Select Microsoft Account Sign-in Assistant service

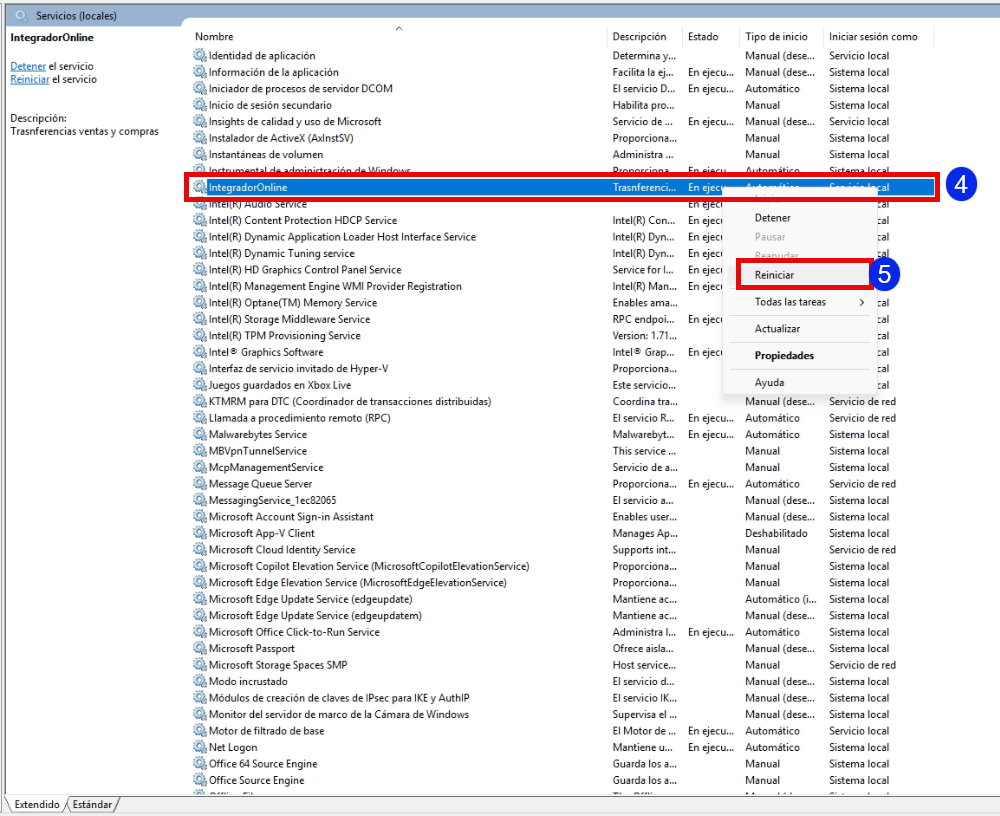pos(564,517)
